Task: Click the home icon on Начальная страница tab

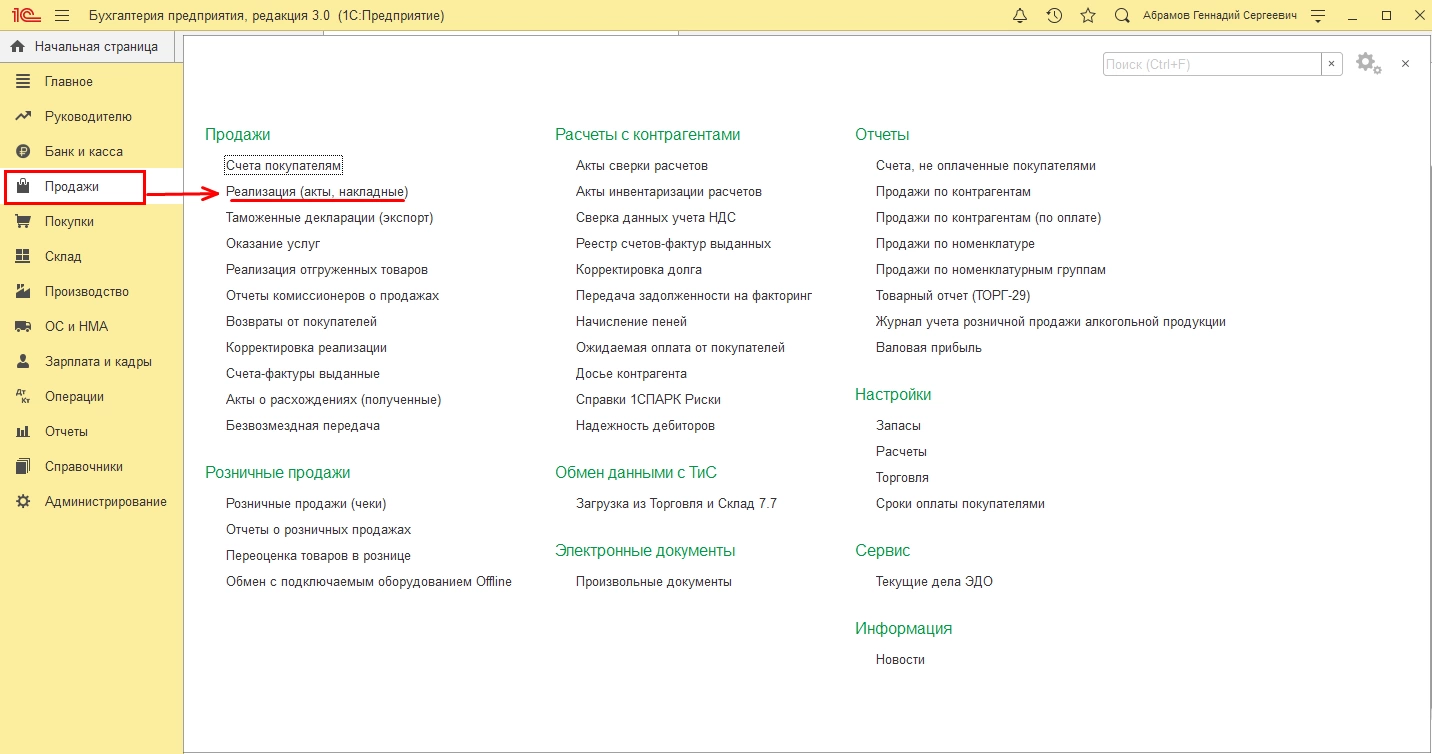Action: [x=17, y=46]
